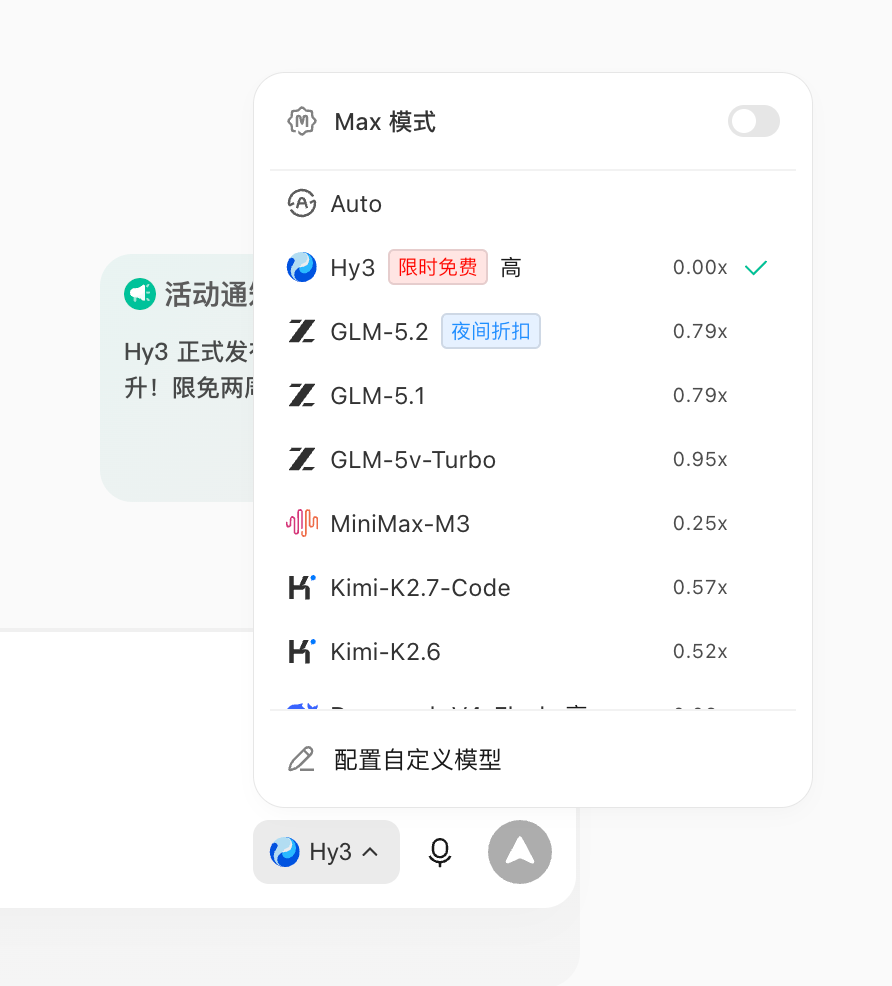Pick the MiniMax-M3 model
Screen dimensions: 892x986
click(532, 523)
